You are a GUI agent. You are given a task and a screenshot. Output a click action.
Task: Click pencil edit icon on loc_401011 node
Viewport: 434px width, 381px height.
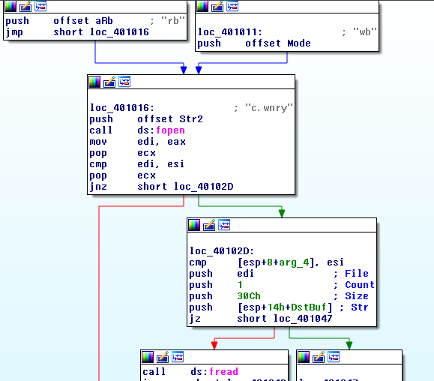click(x=217, y=6)
